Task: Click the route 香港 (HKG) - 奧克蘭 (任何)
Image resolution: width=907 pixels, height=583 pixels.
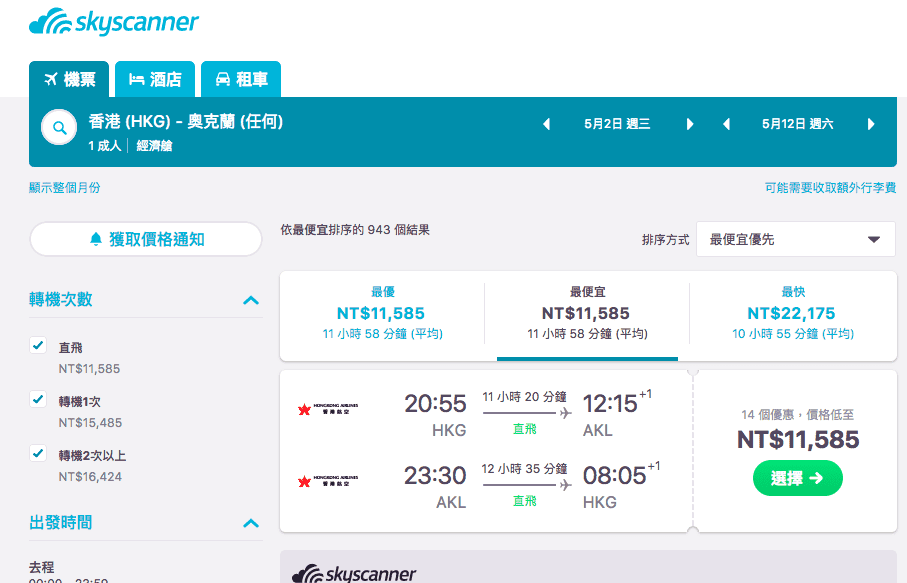Action: 186,121
